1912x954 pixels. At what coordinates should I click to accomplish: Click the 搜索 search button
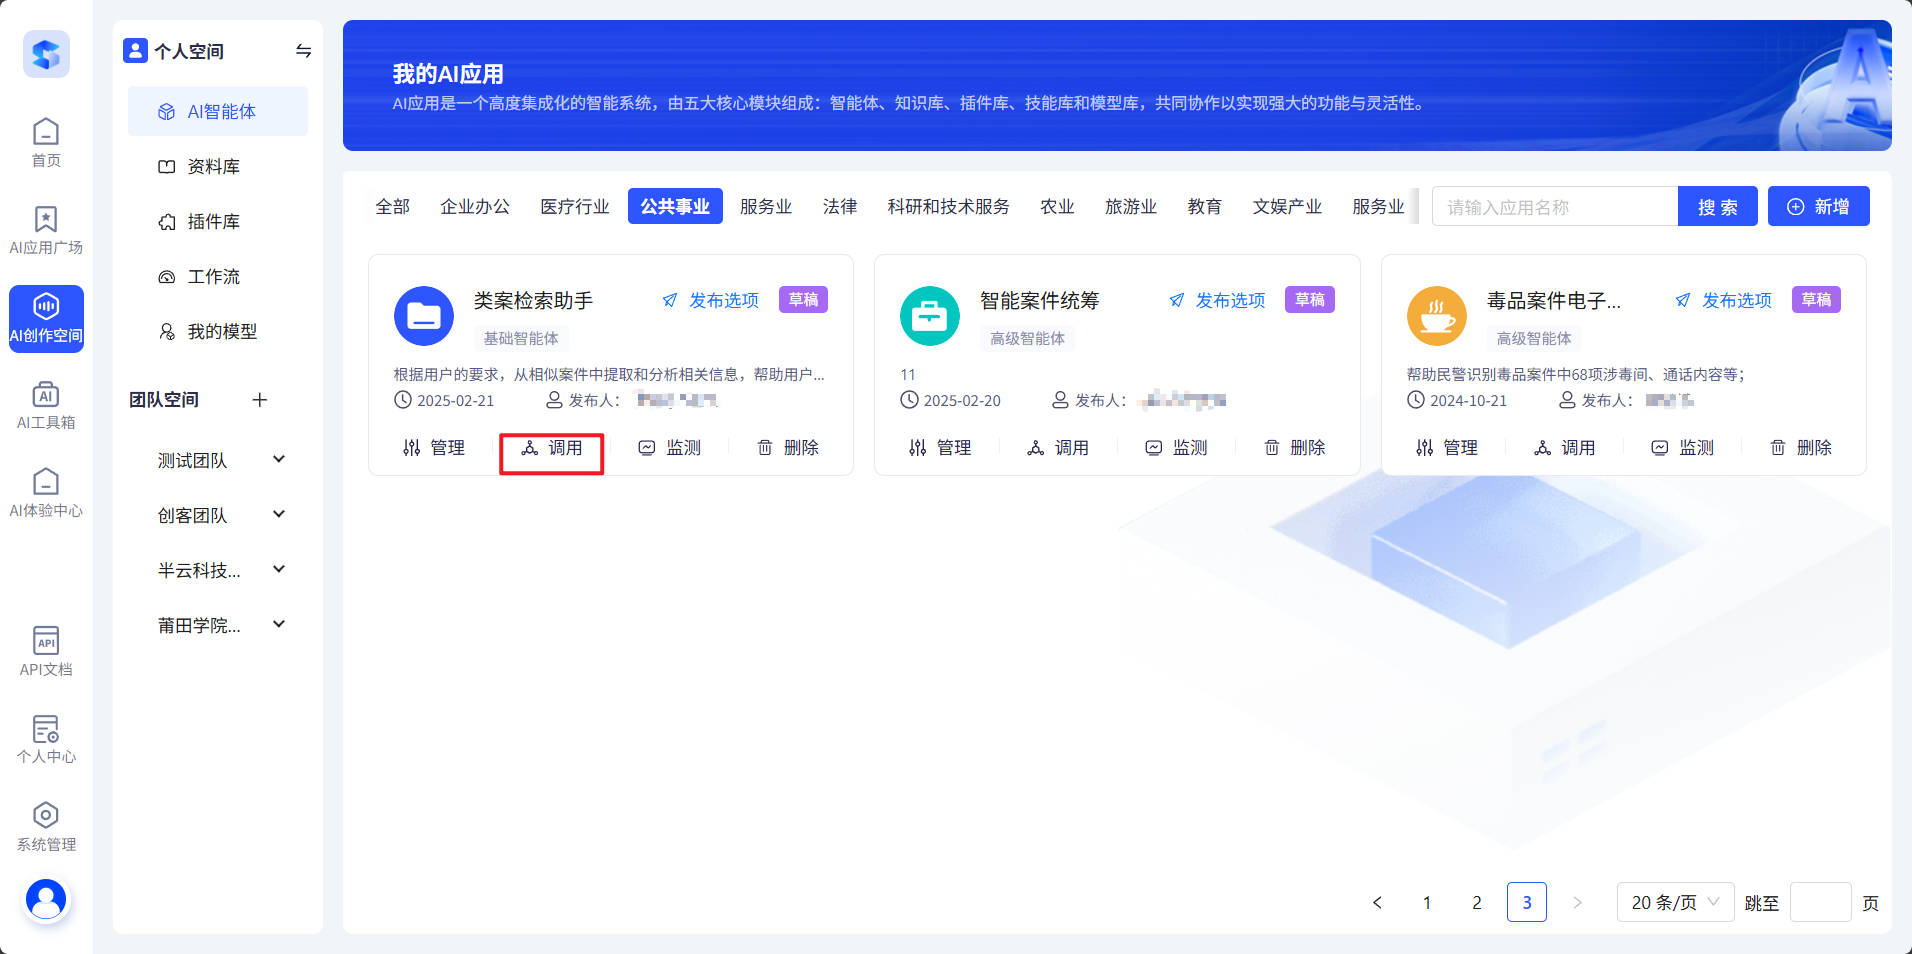pos(1718,206)
